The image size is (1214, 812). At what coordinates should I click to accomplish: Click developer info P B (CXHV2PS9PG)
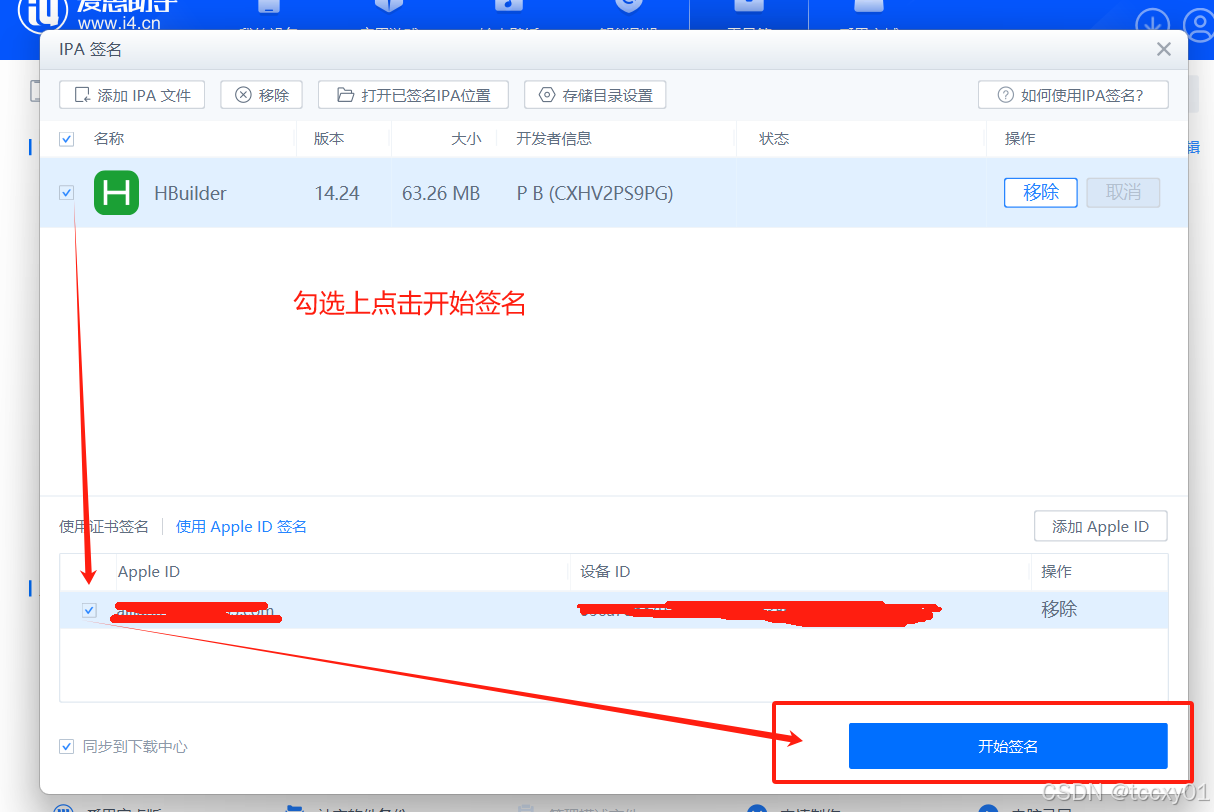coord(595,193)
